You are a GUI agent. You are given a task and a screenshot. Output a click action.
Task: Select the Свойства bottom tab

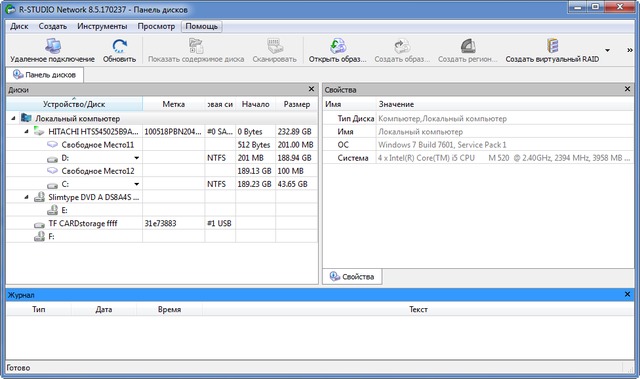[x=352, y=277]
